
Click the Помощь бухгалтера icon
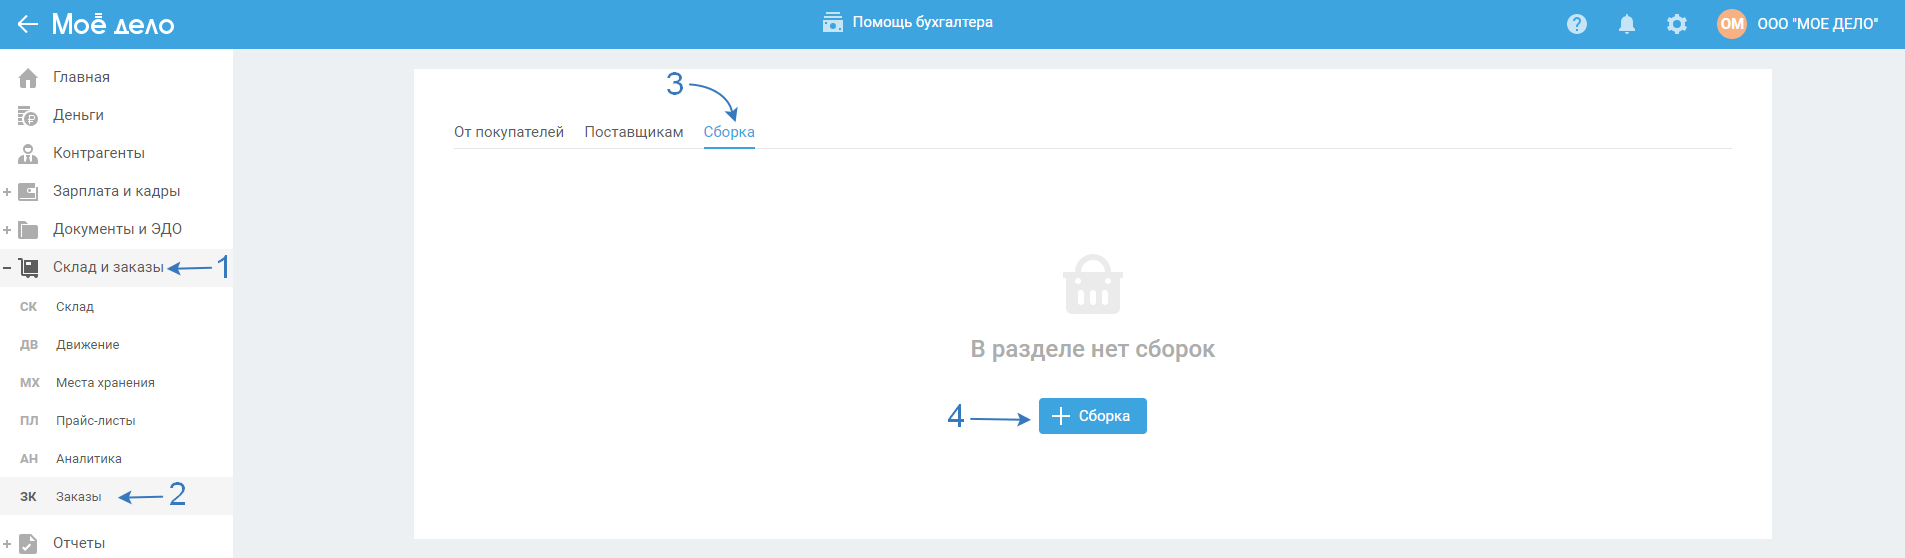[x=832, y=22]
